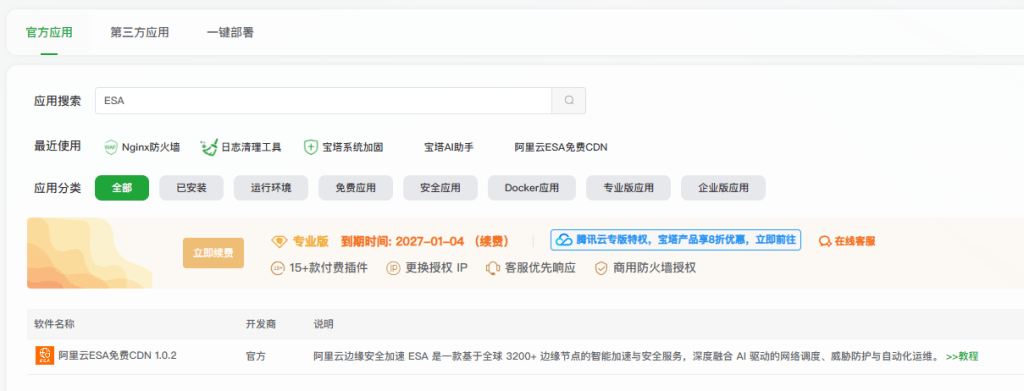
Task: Filter by 运行环境 category
Action: tap(271, 188)
